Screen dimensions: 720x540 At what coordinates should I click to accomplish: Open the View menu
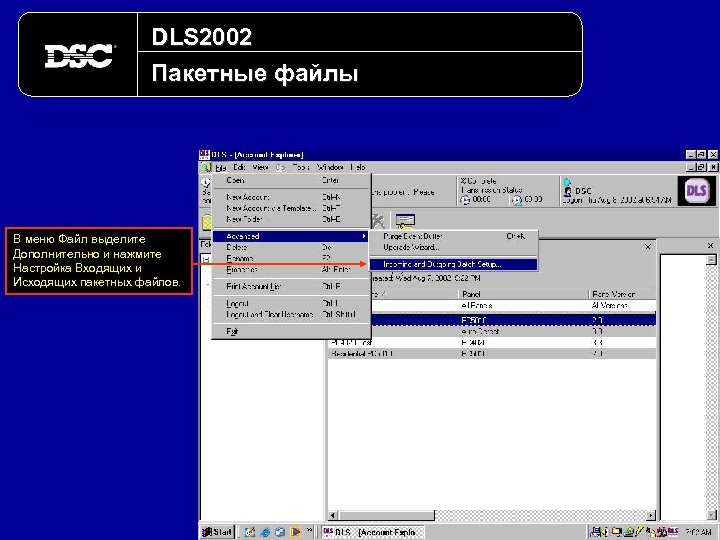coord(260,168)
